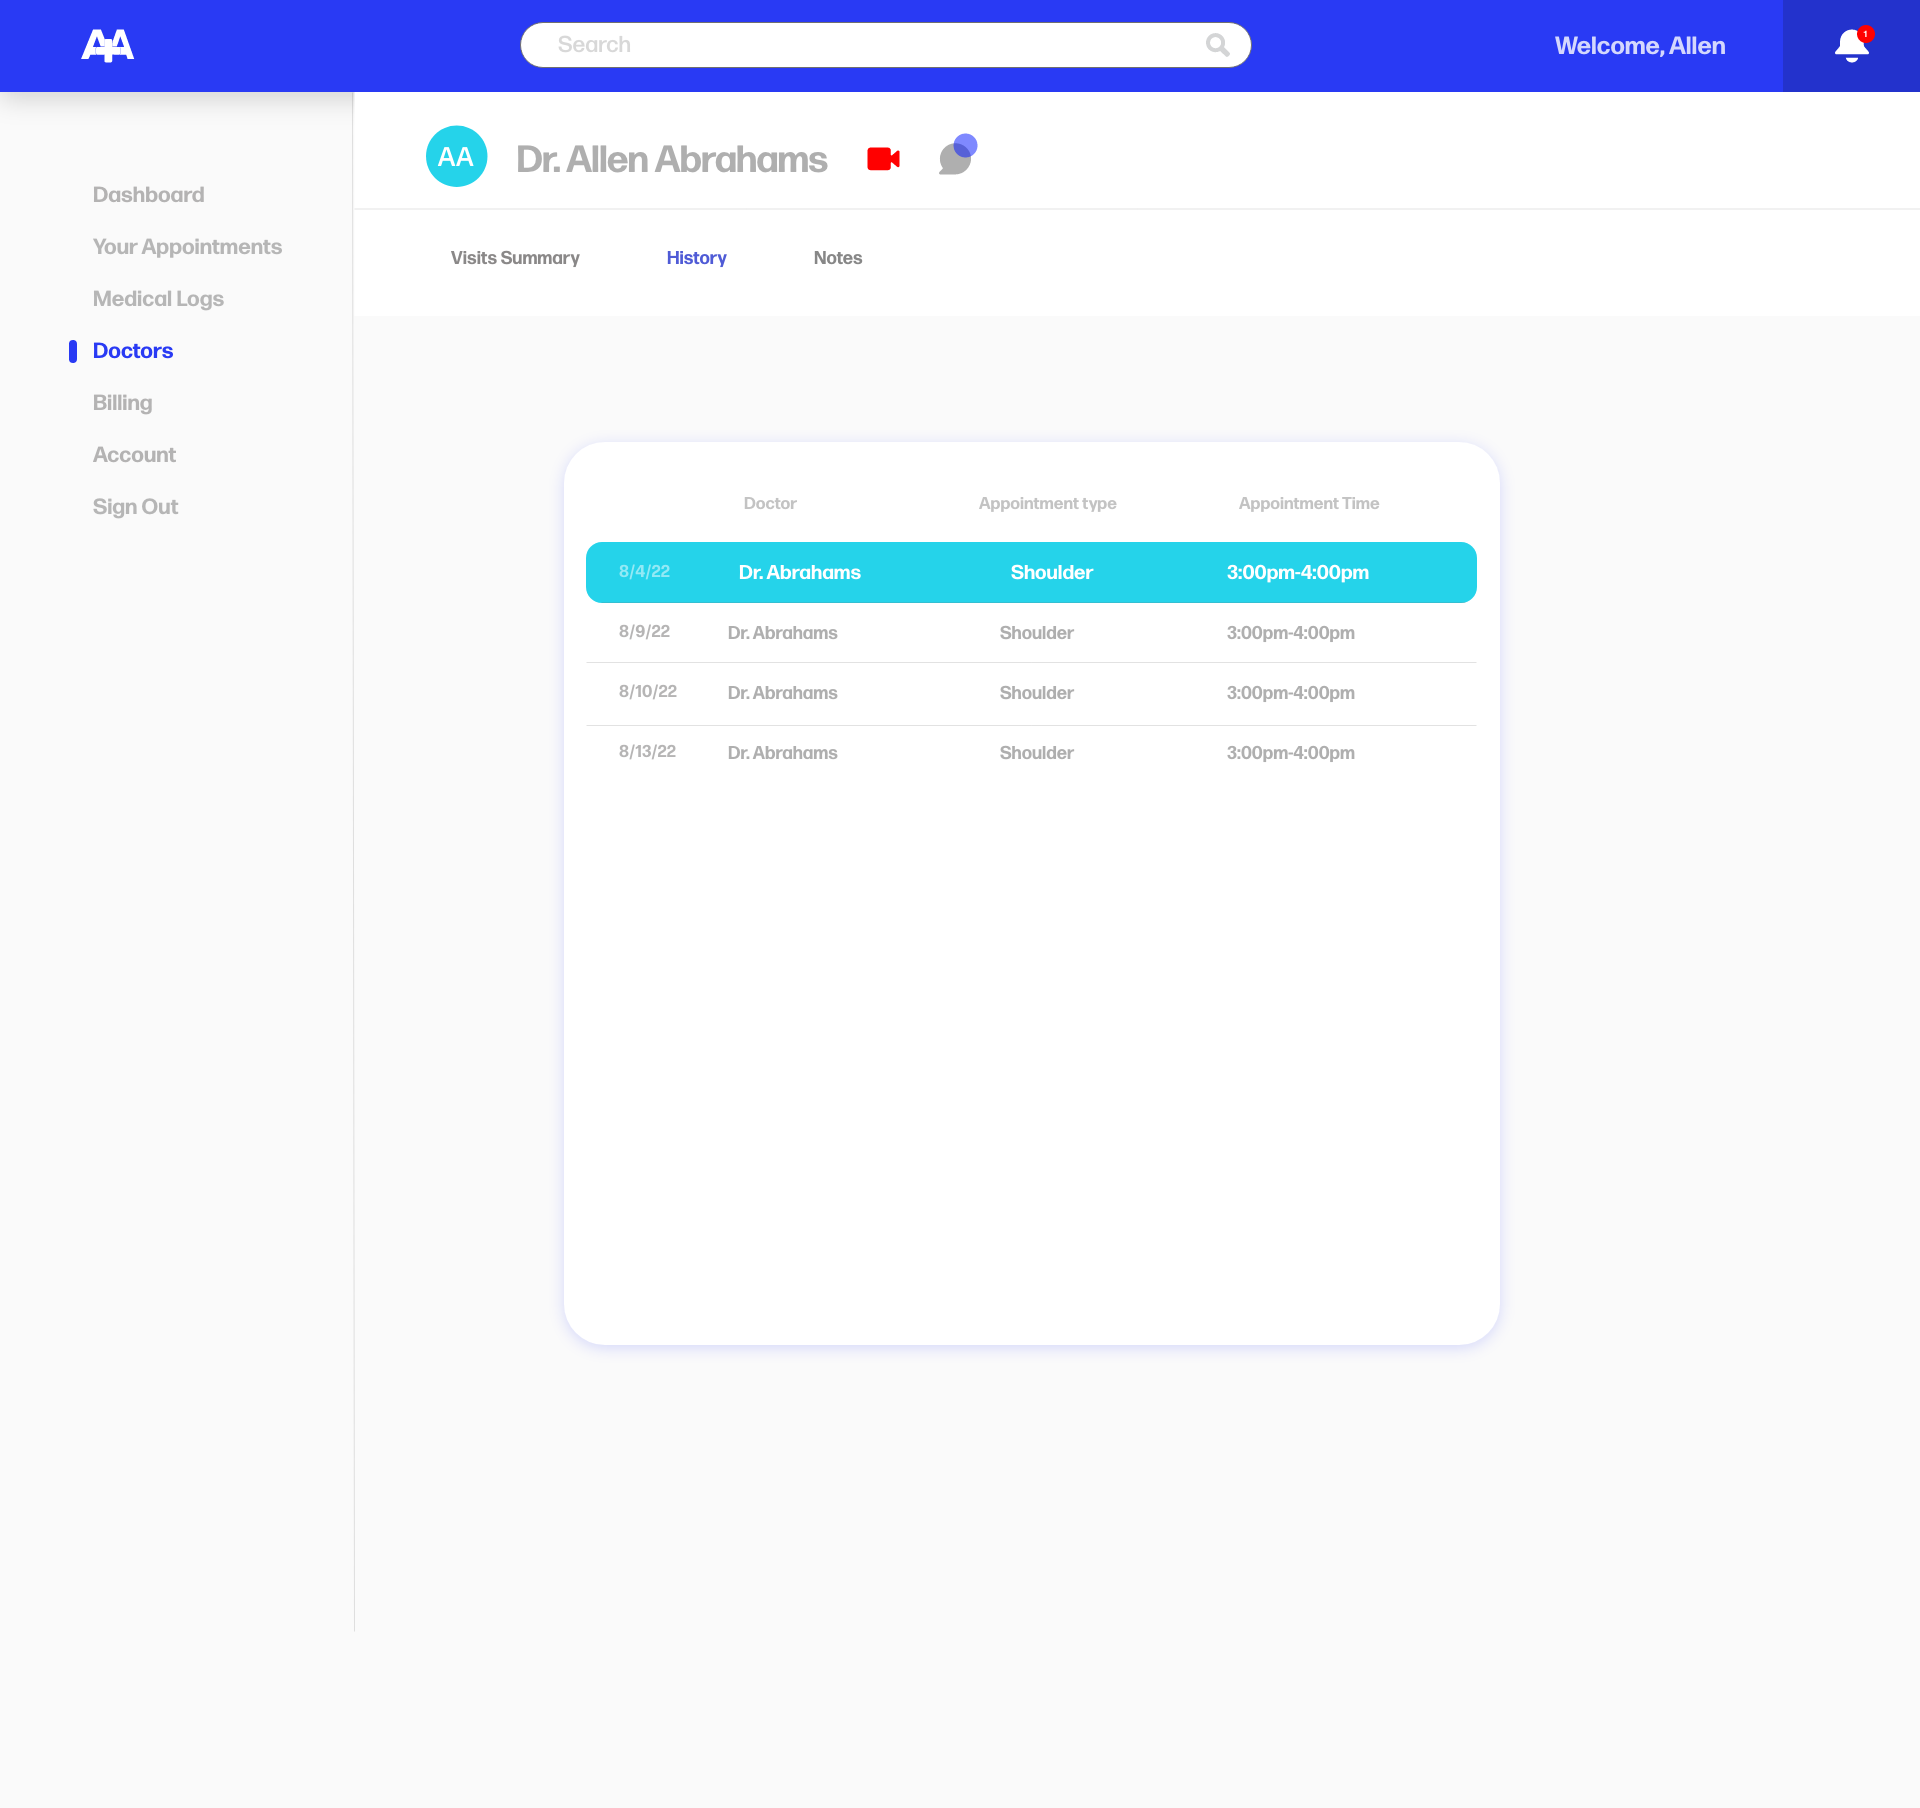This screenshot has width=1920, height=1808.
Task: Click the AA logo in header
Action: click(x=108, y=45)
